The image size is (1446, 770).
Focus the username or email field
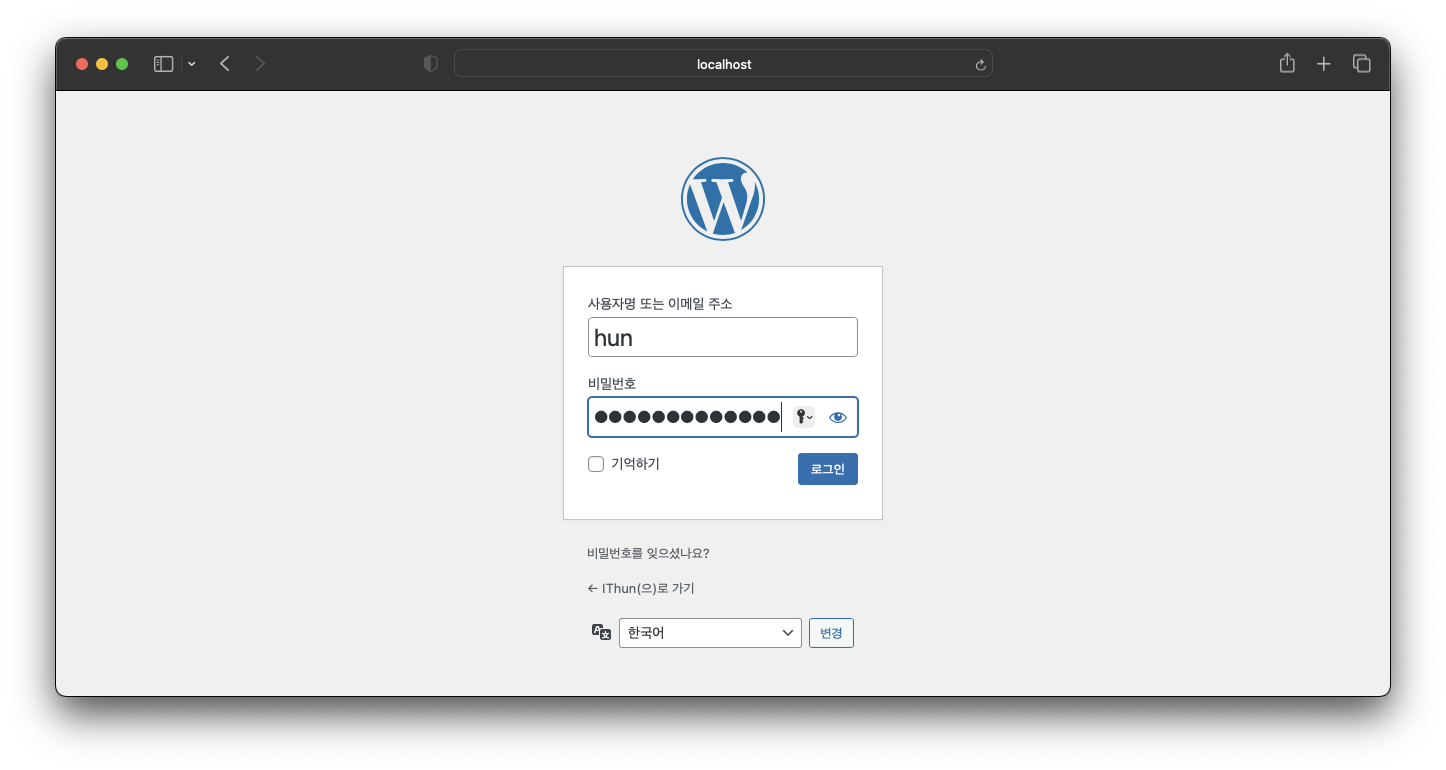[723, 337]
